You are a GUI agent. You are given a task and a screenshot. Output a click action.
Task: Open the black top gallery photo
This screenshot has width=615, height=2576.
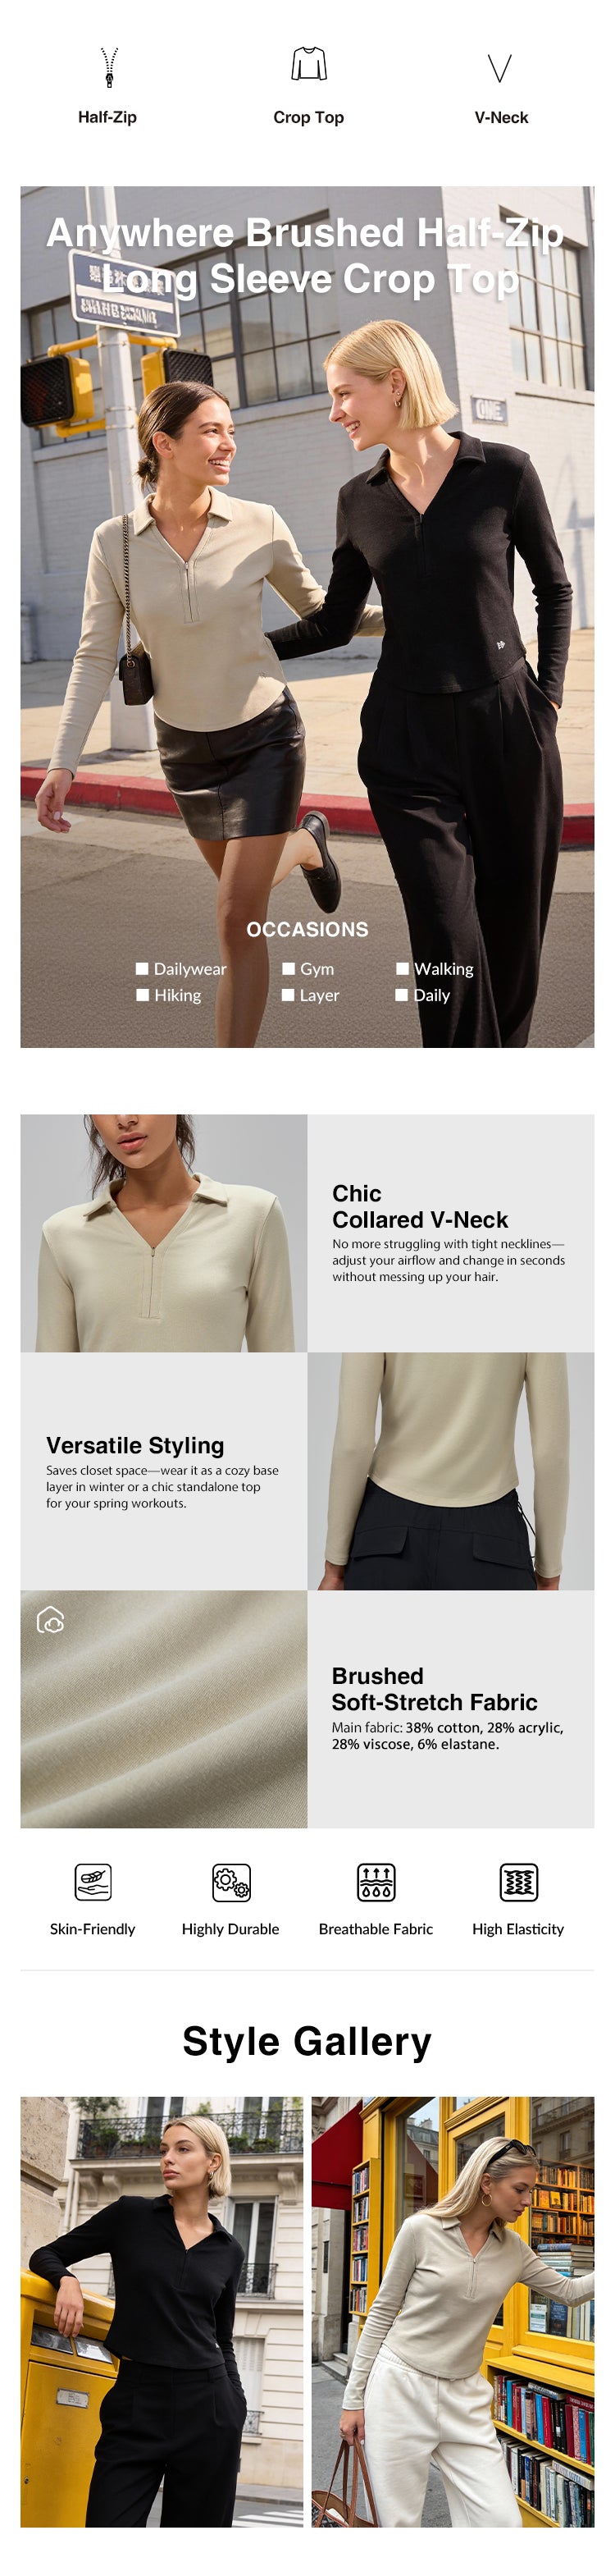(x=162, y=2312)
